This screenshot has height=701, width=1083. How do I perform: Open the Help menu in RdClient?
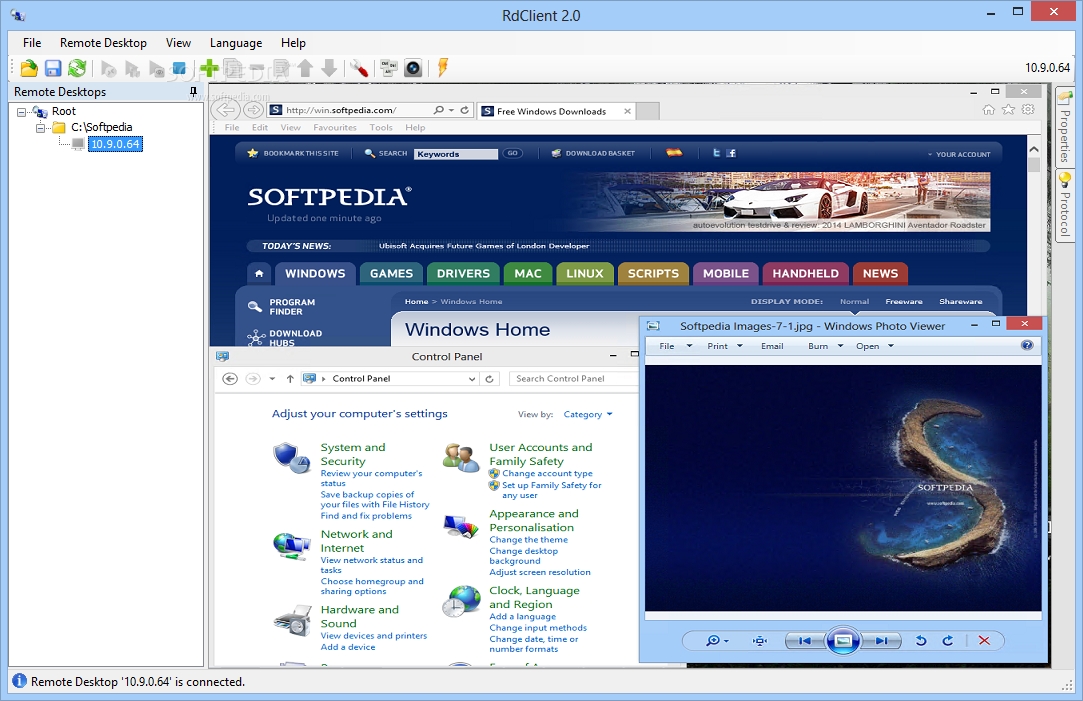click(293, 43)
